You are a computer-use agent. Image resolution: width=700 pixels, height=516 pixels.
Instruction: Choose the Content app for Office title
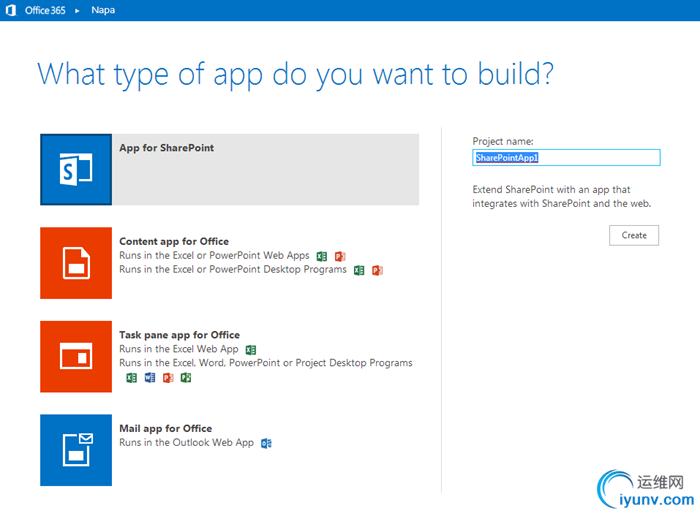(174, 241)
